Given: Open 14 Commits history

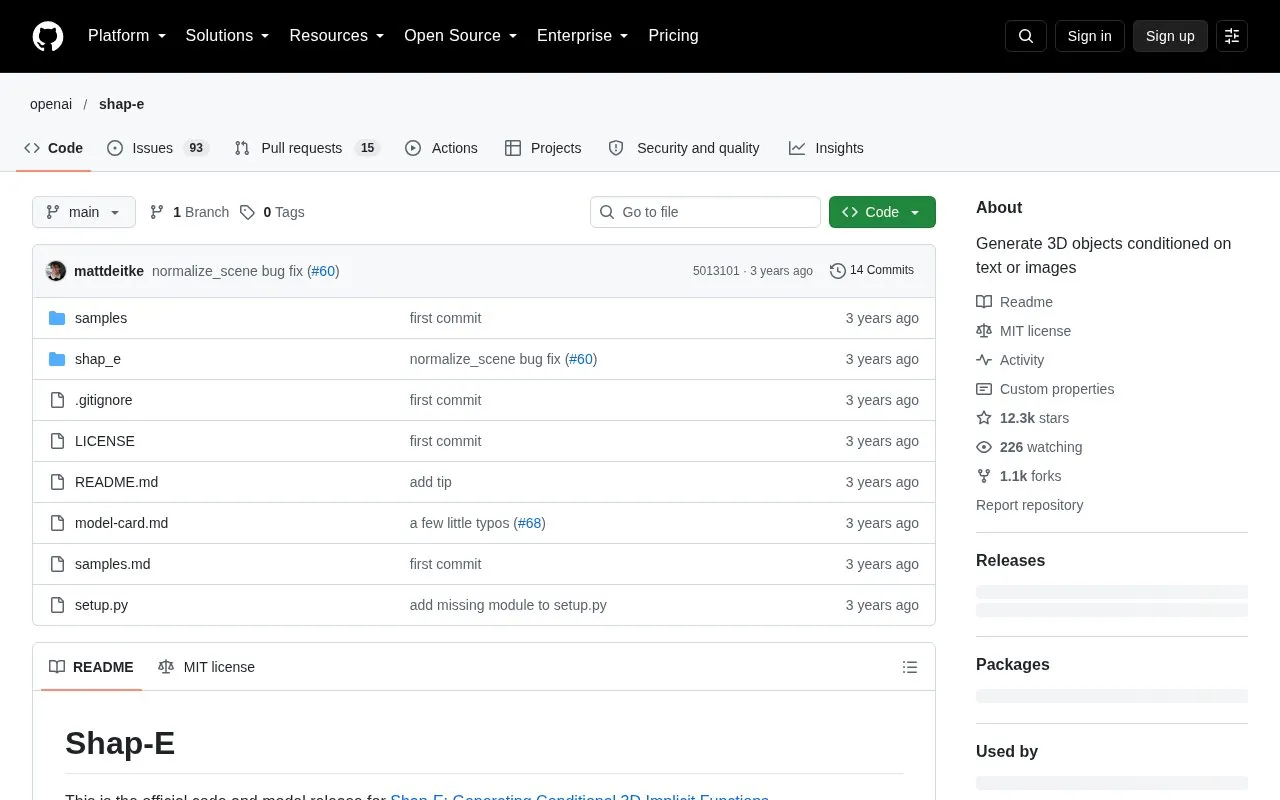Looking at the screenshot, I should click(872, 270).
